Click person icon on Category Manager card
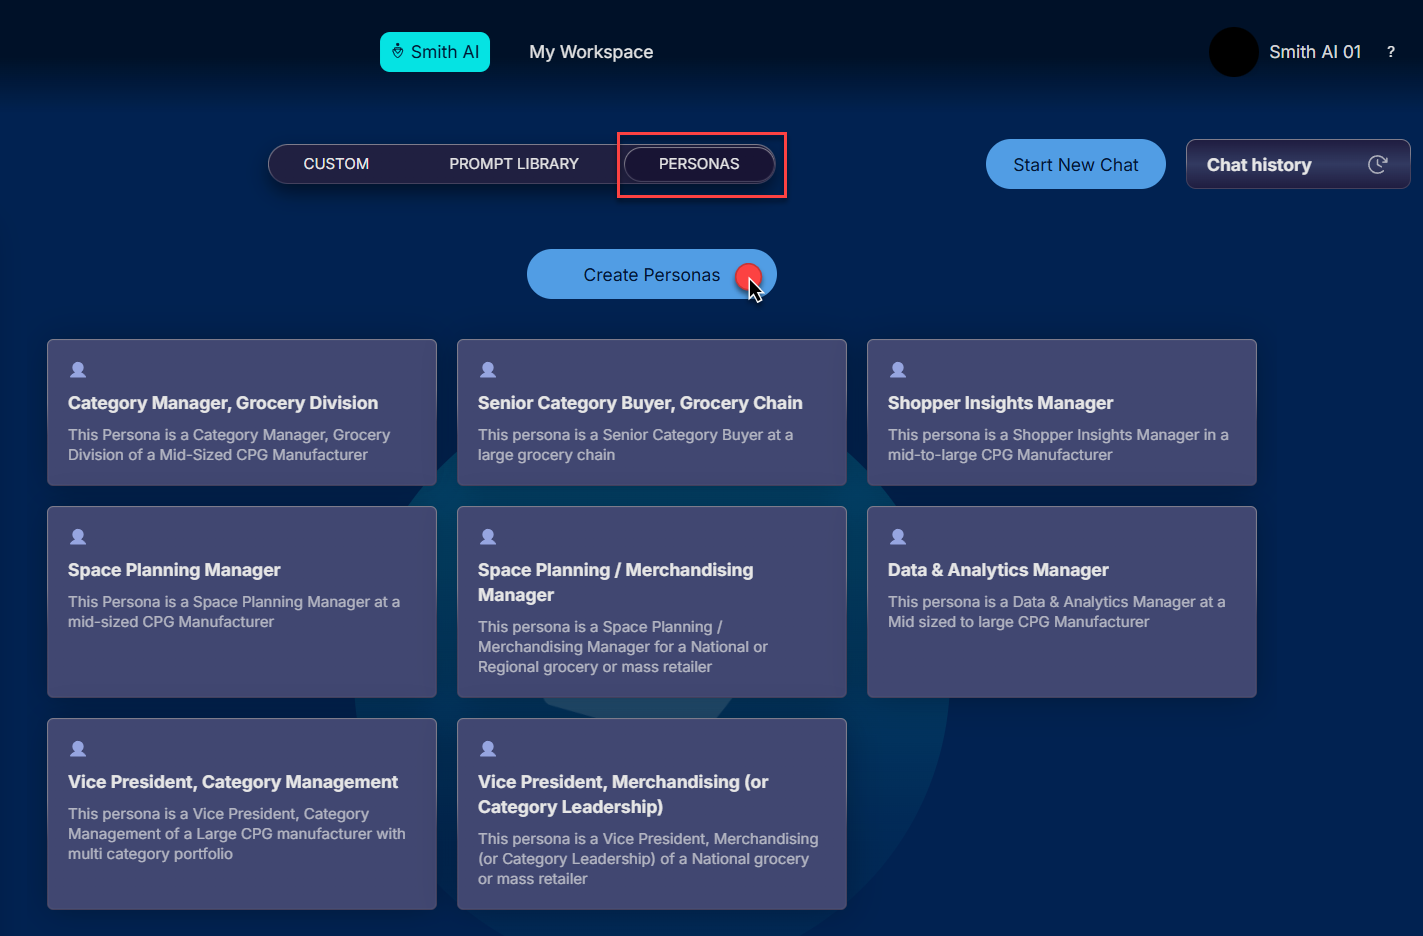 pos(78,370)
